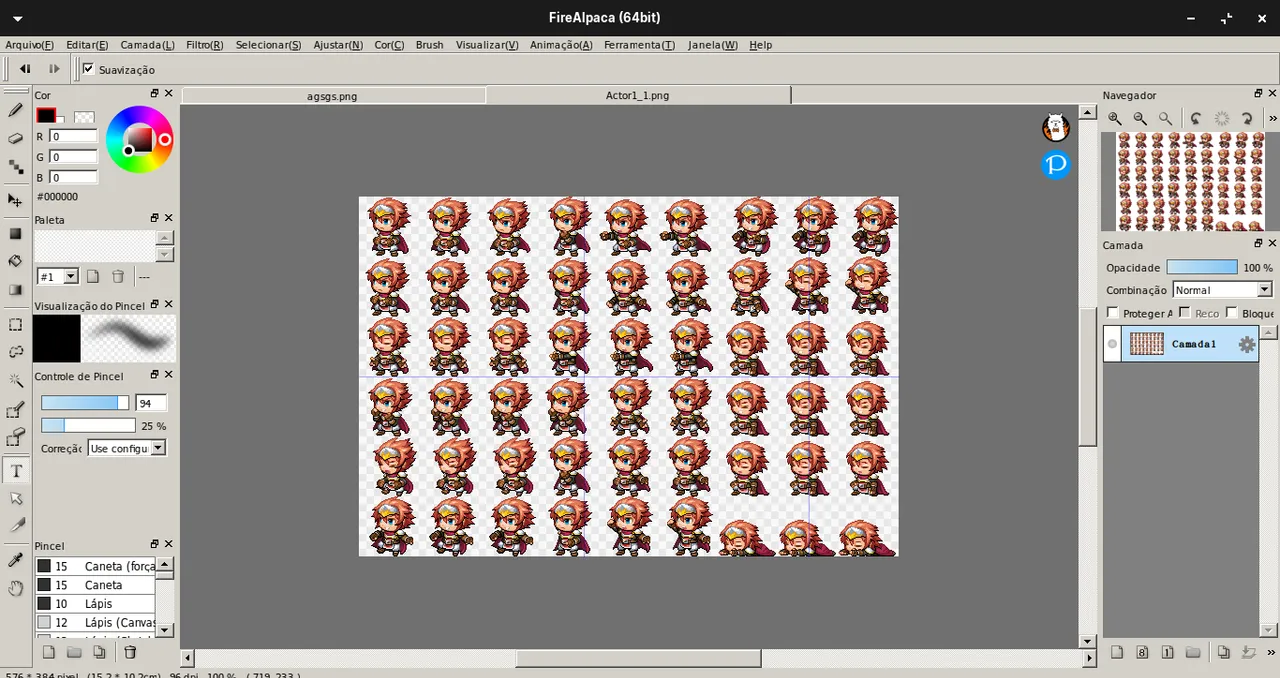Toggle Camada1 layer visibility dot

(1112, 344)
